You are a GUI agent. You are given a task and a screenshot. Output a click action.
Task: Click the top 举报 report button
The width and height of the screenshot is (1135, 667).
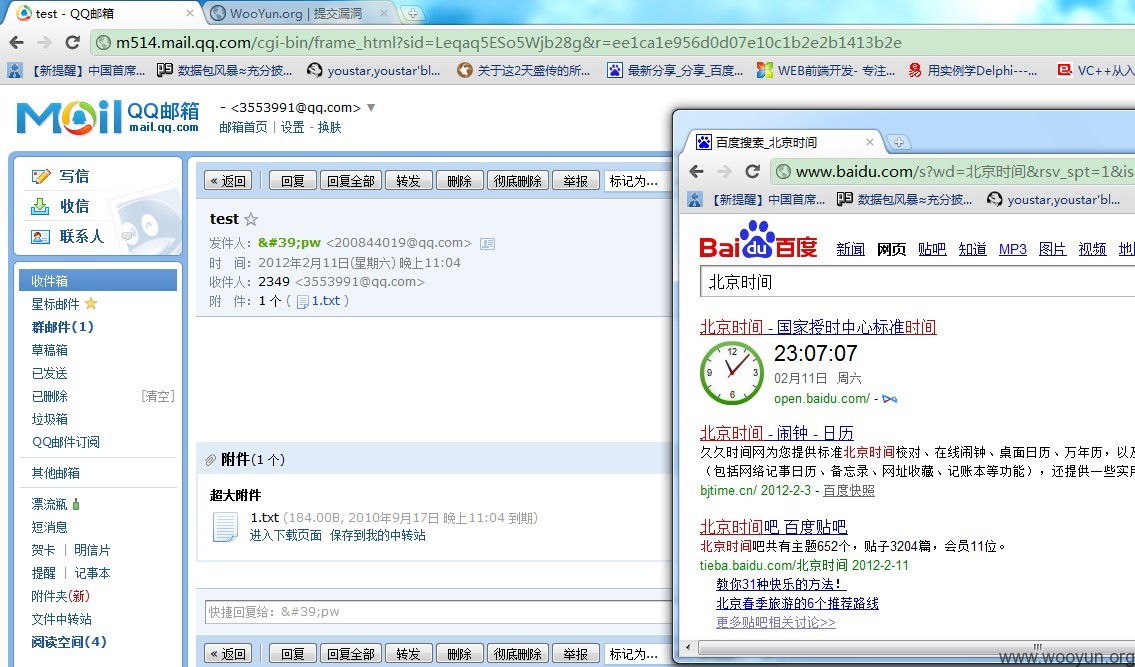click(x=576, y=181)
